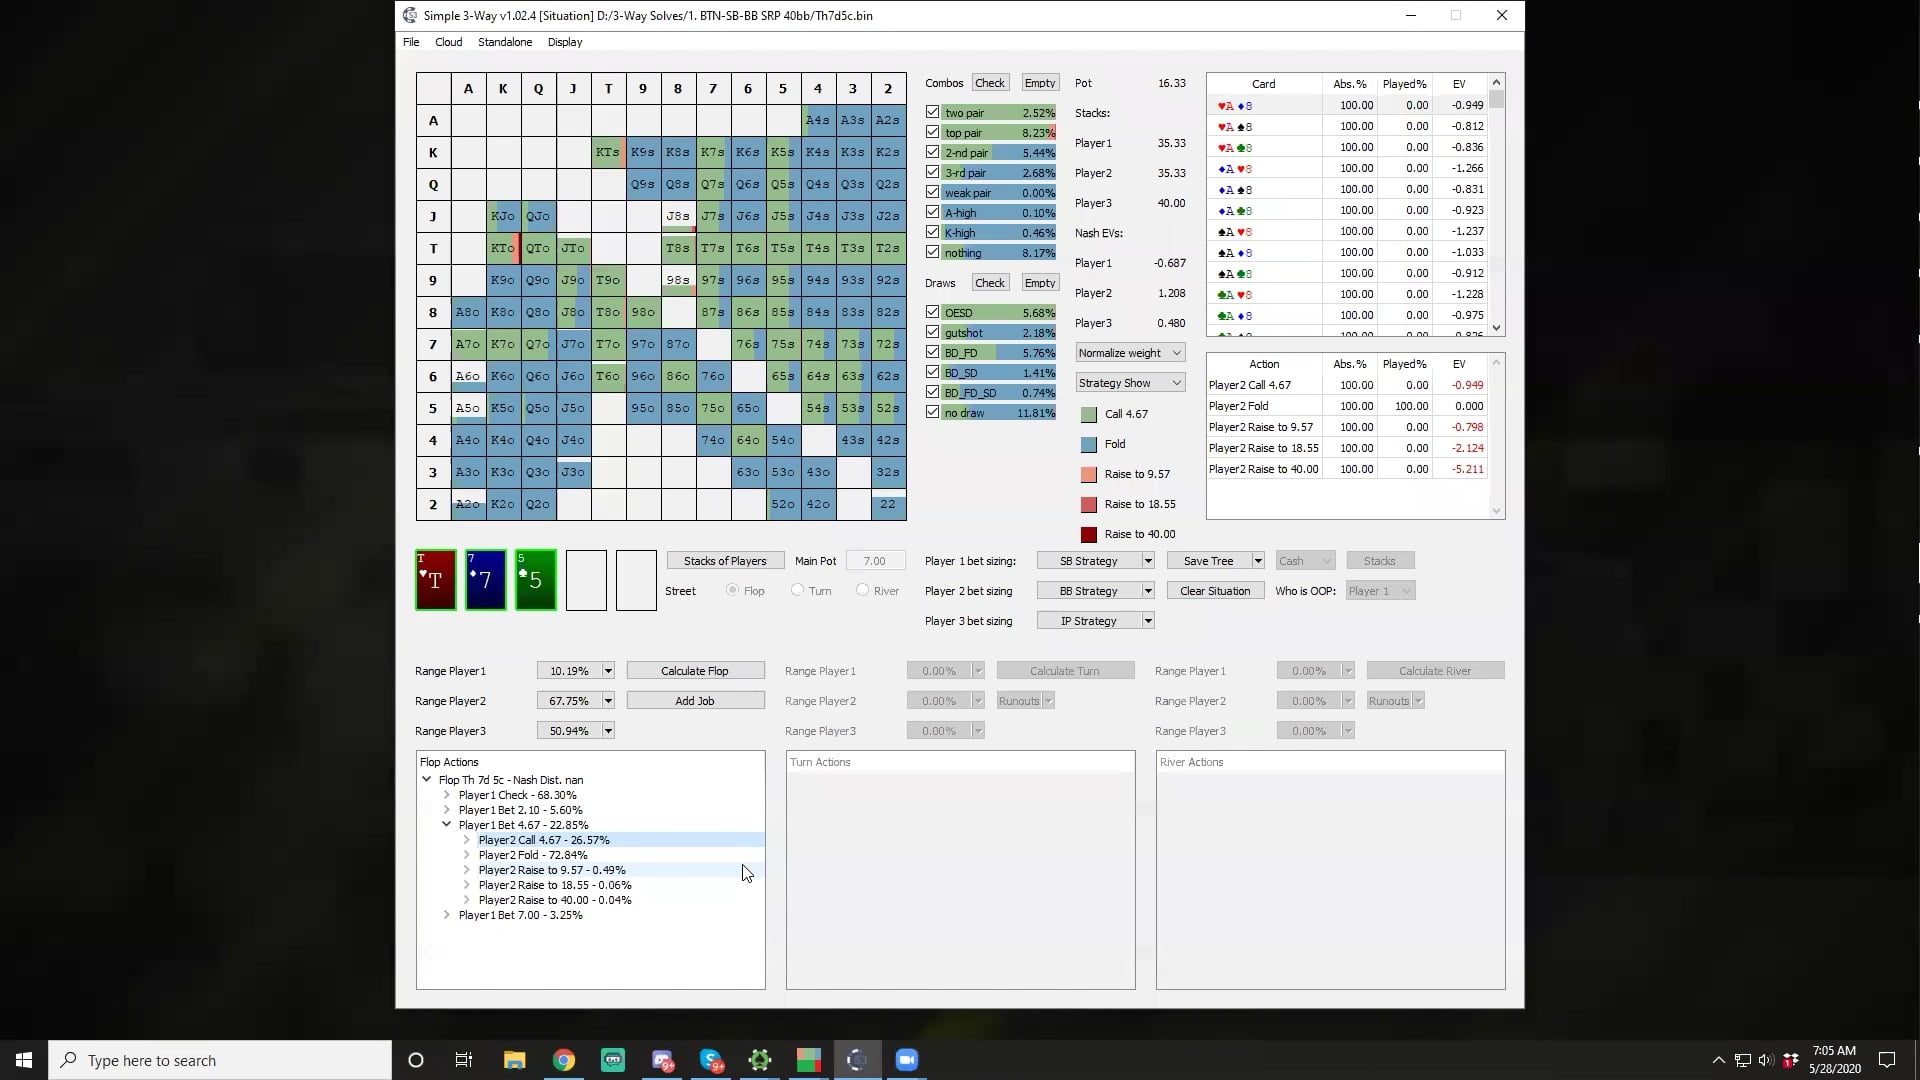Click the Ten of hearts board card
The height and width of the screenshot is (1080, 1920).
(x=436, y=580)
